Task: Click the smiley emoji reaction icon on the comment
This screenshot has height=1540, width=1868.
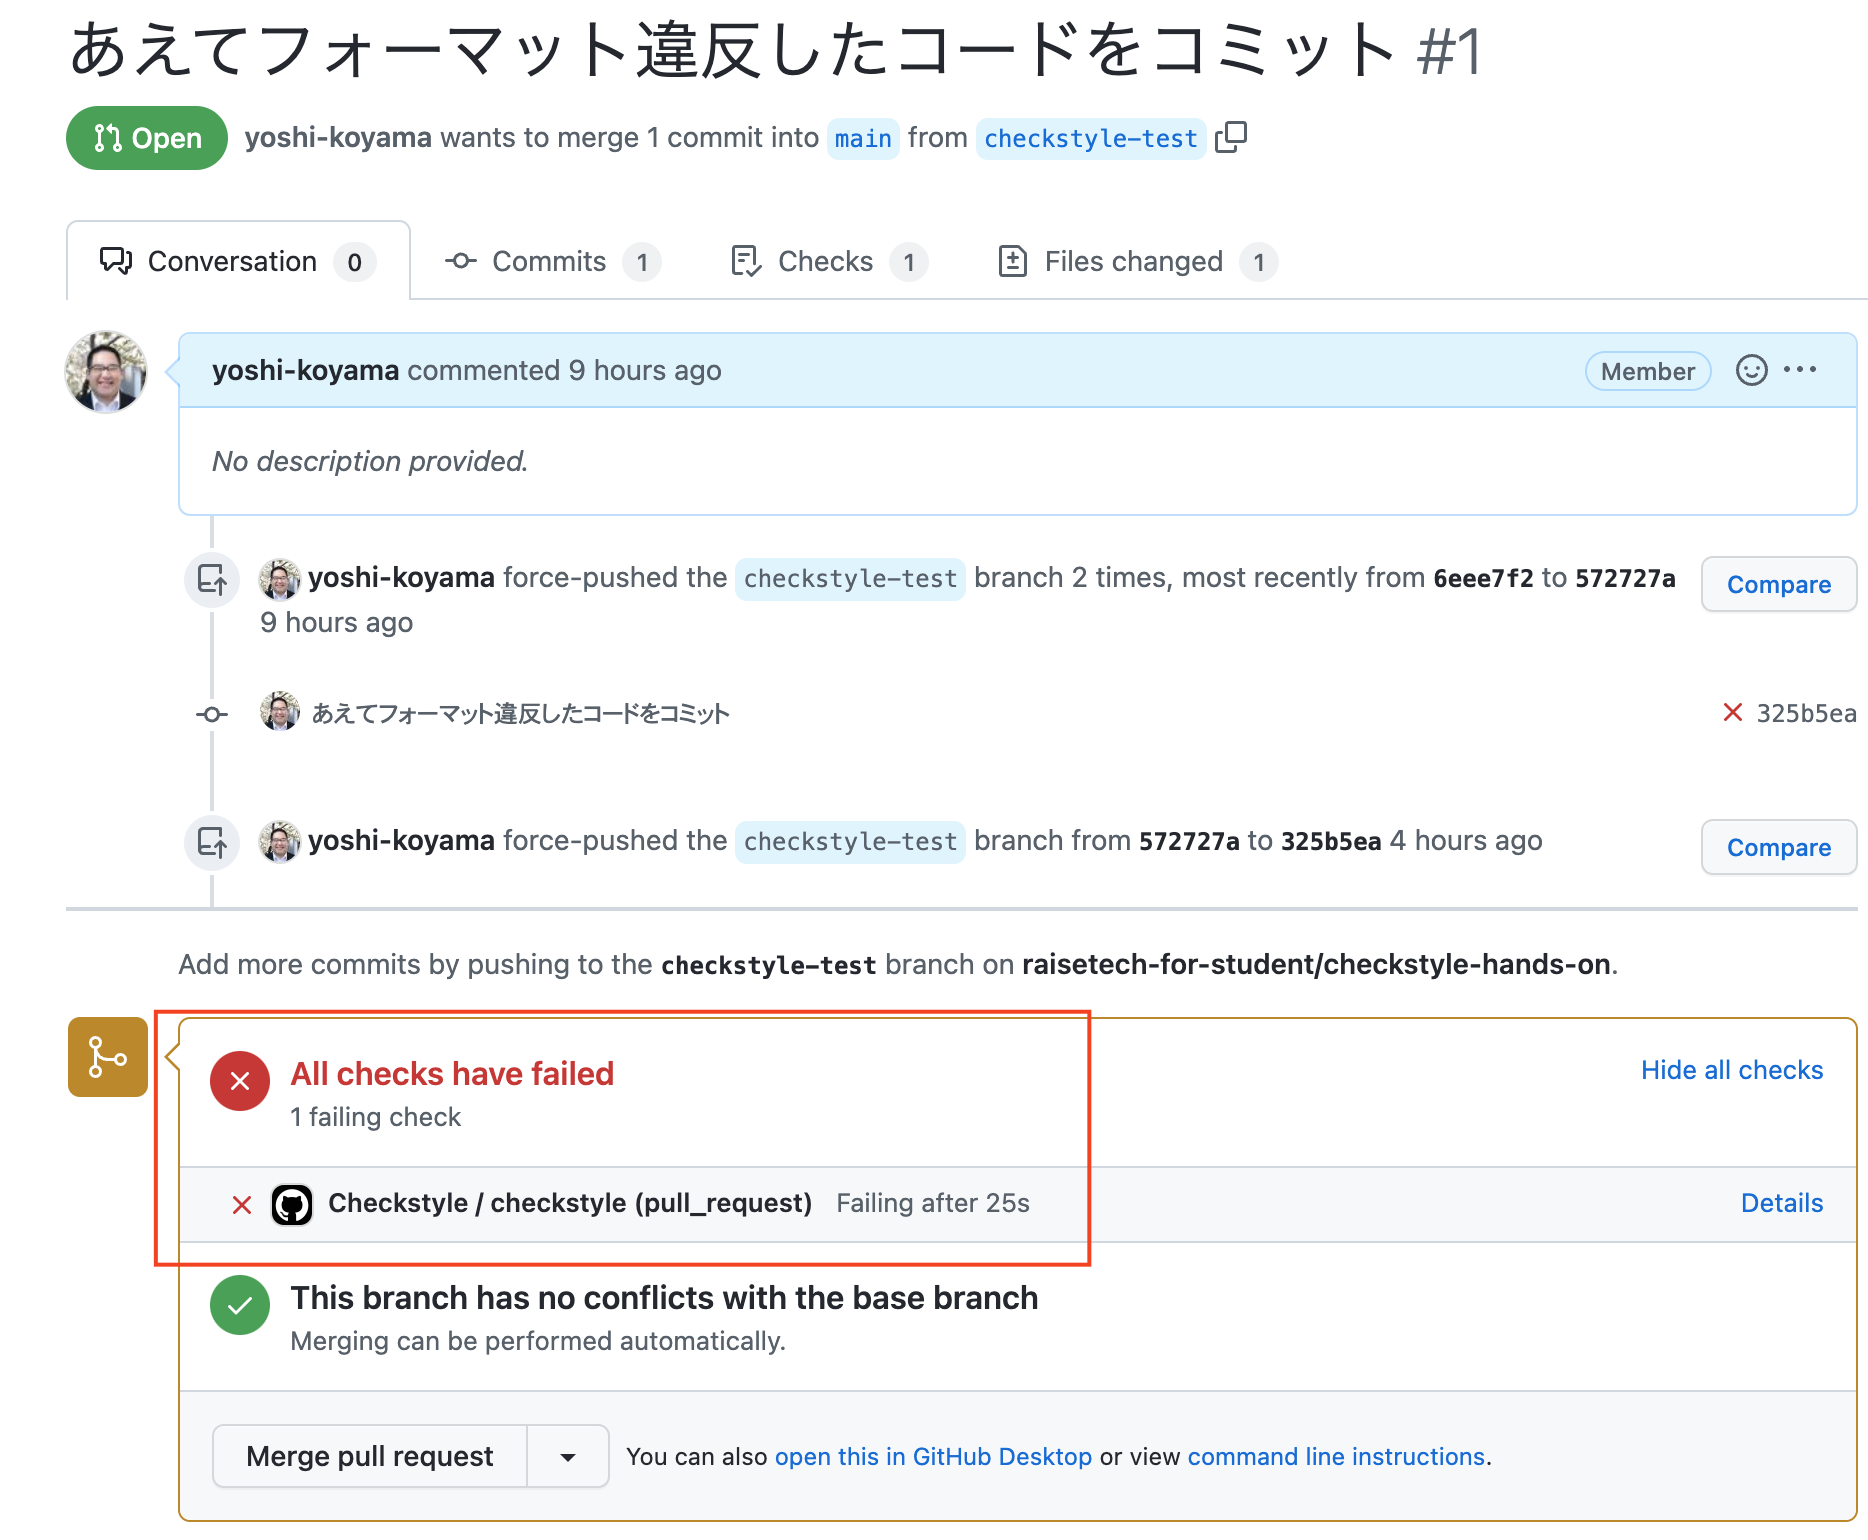Action: click(x=1751, y=370)
